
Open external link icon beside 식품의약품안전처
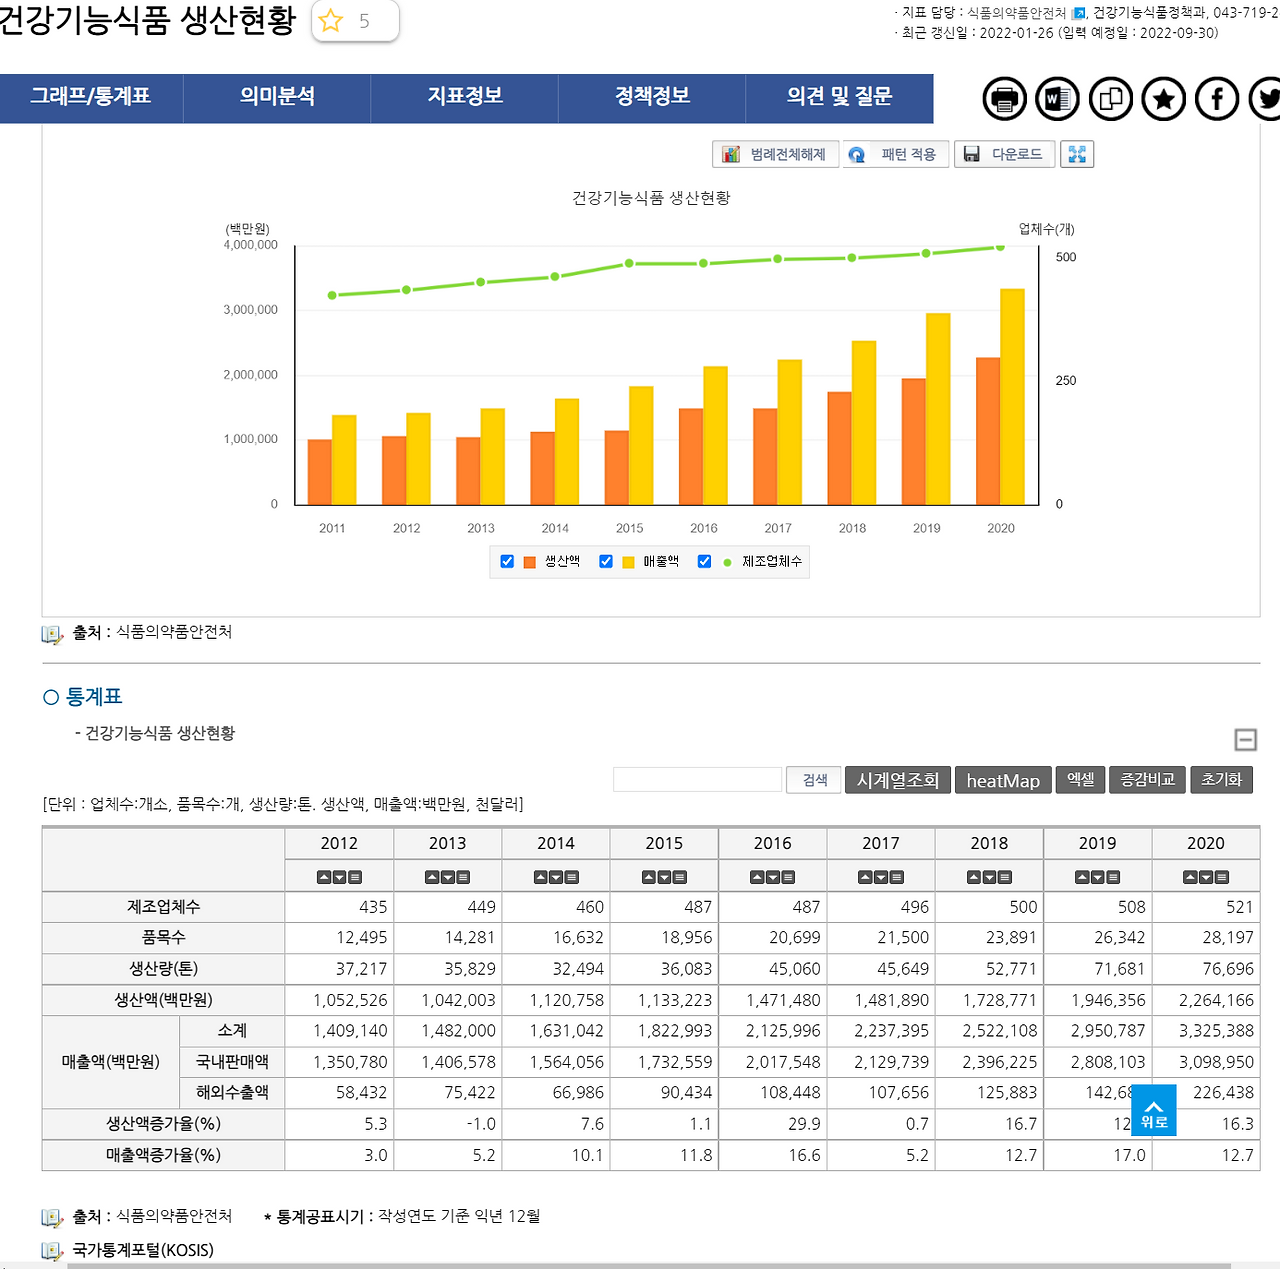tap(1079, 13)
